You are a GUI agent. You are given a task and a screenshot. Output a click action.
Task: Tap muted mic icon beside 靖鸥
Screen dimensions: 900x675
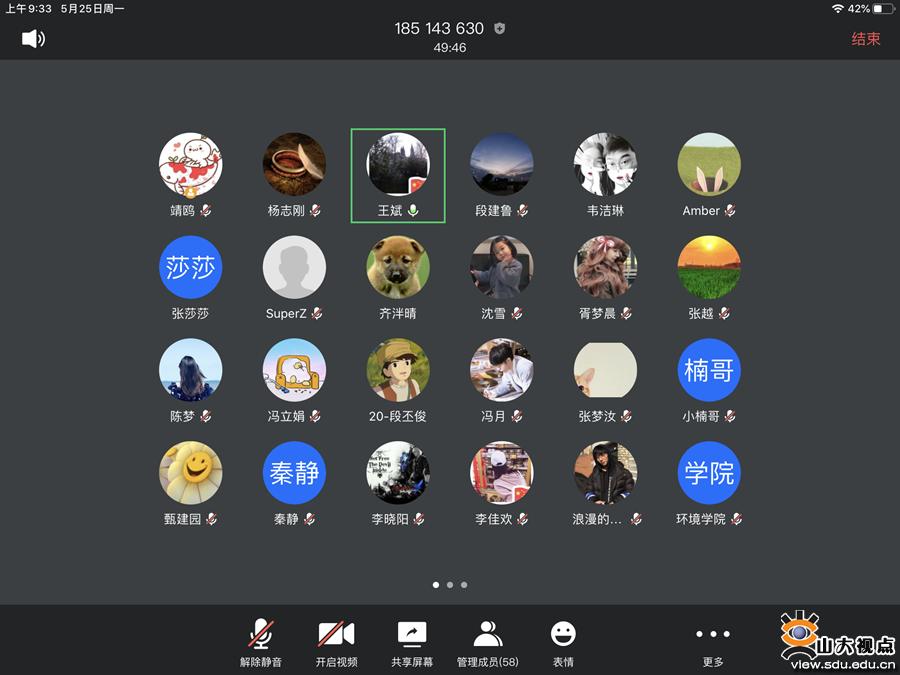(x=205, y=211)
